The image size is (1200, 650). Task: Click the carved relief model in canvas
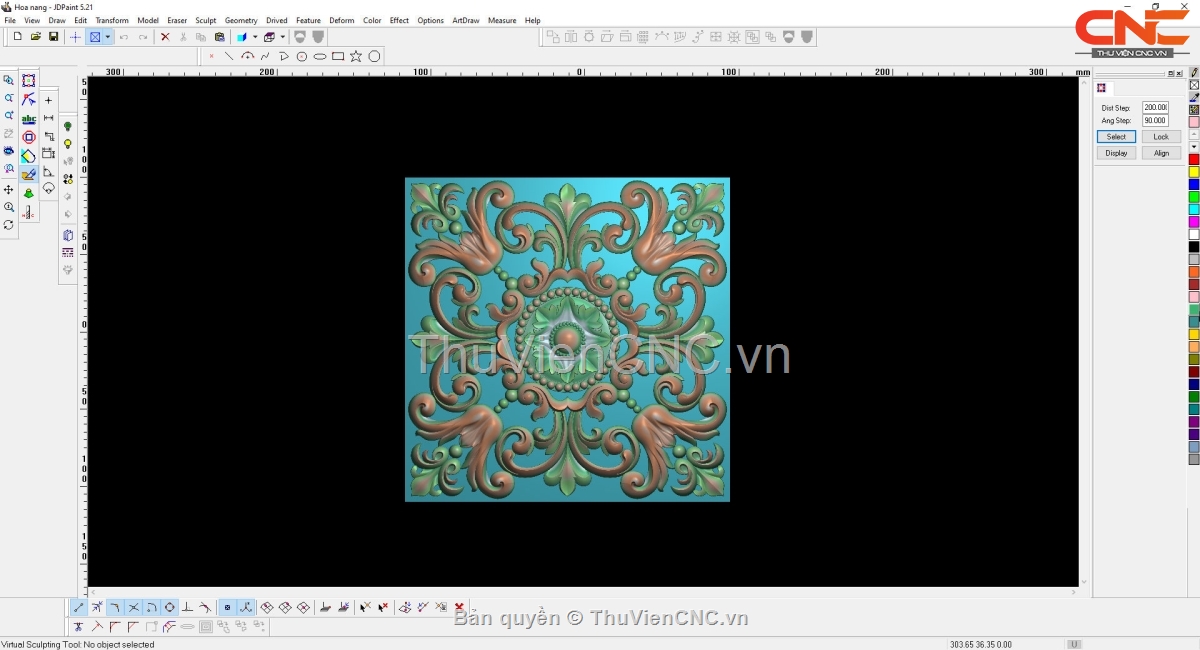pos(567,340)
